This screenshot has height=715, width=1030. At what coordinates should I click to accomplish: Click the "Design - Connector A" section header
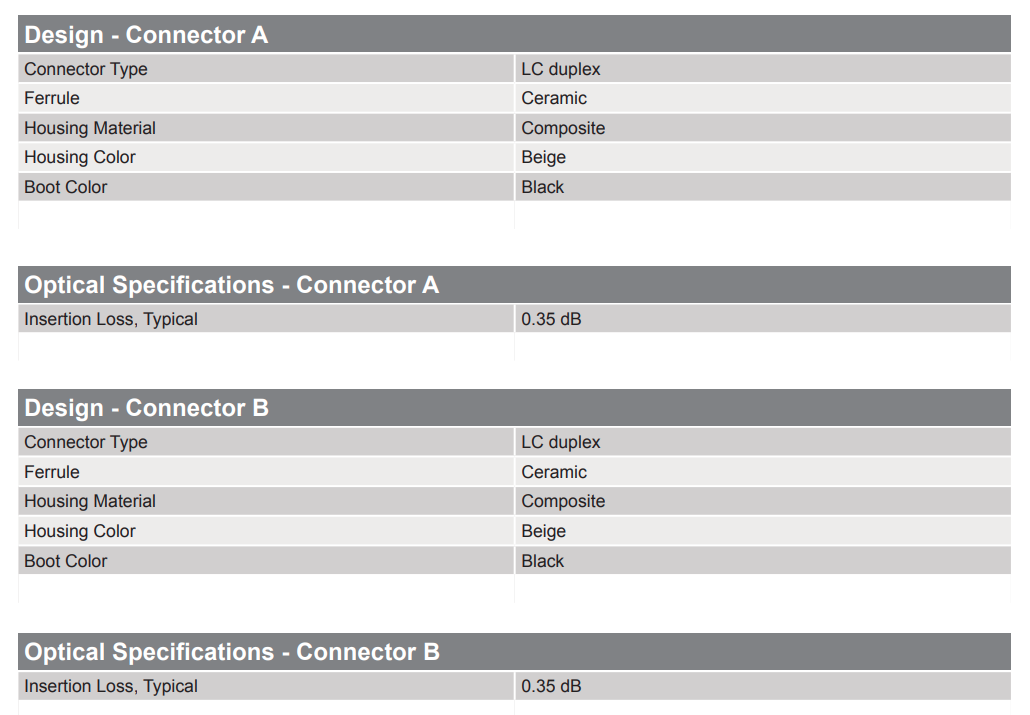tap(146, 35)
